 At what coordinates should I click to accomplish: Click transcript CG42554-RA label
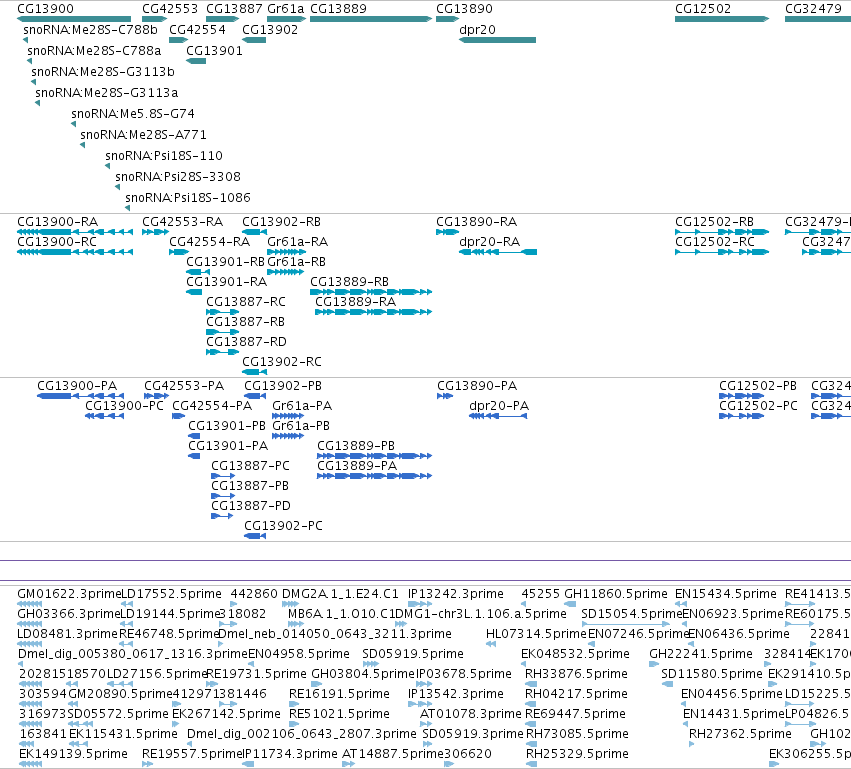[209, 241]
